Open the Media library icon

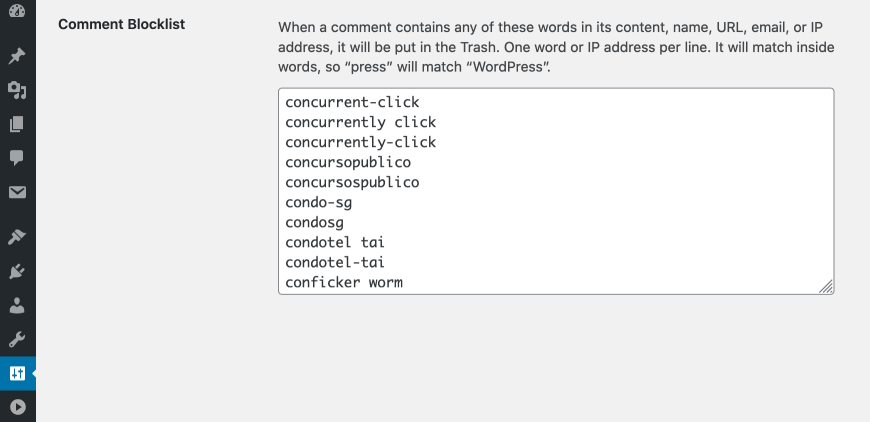pos(17,90)
